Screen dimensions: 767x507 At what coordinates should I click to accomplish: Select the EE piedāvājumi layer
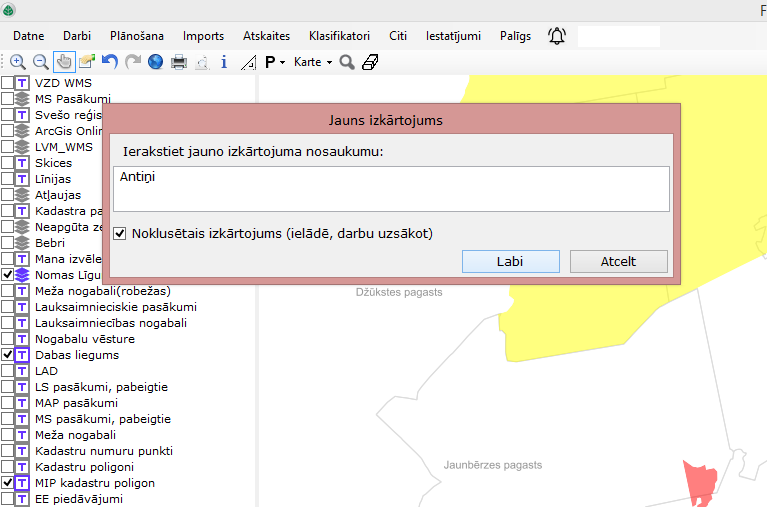(79, 499)
